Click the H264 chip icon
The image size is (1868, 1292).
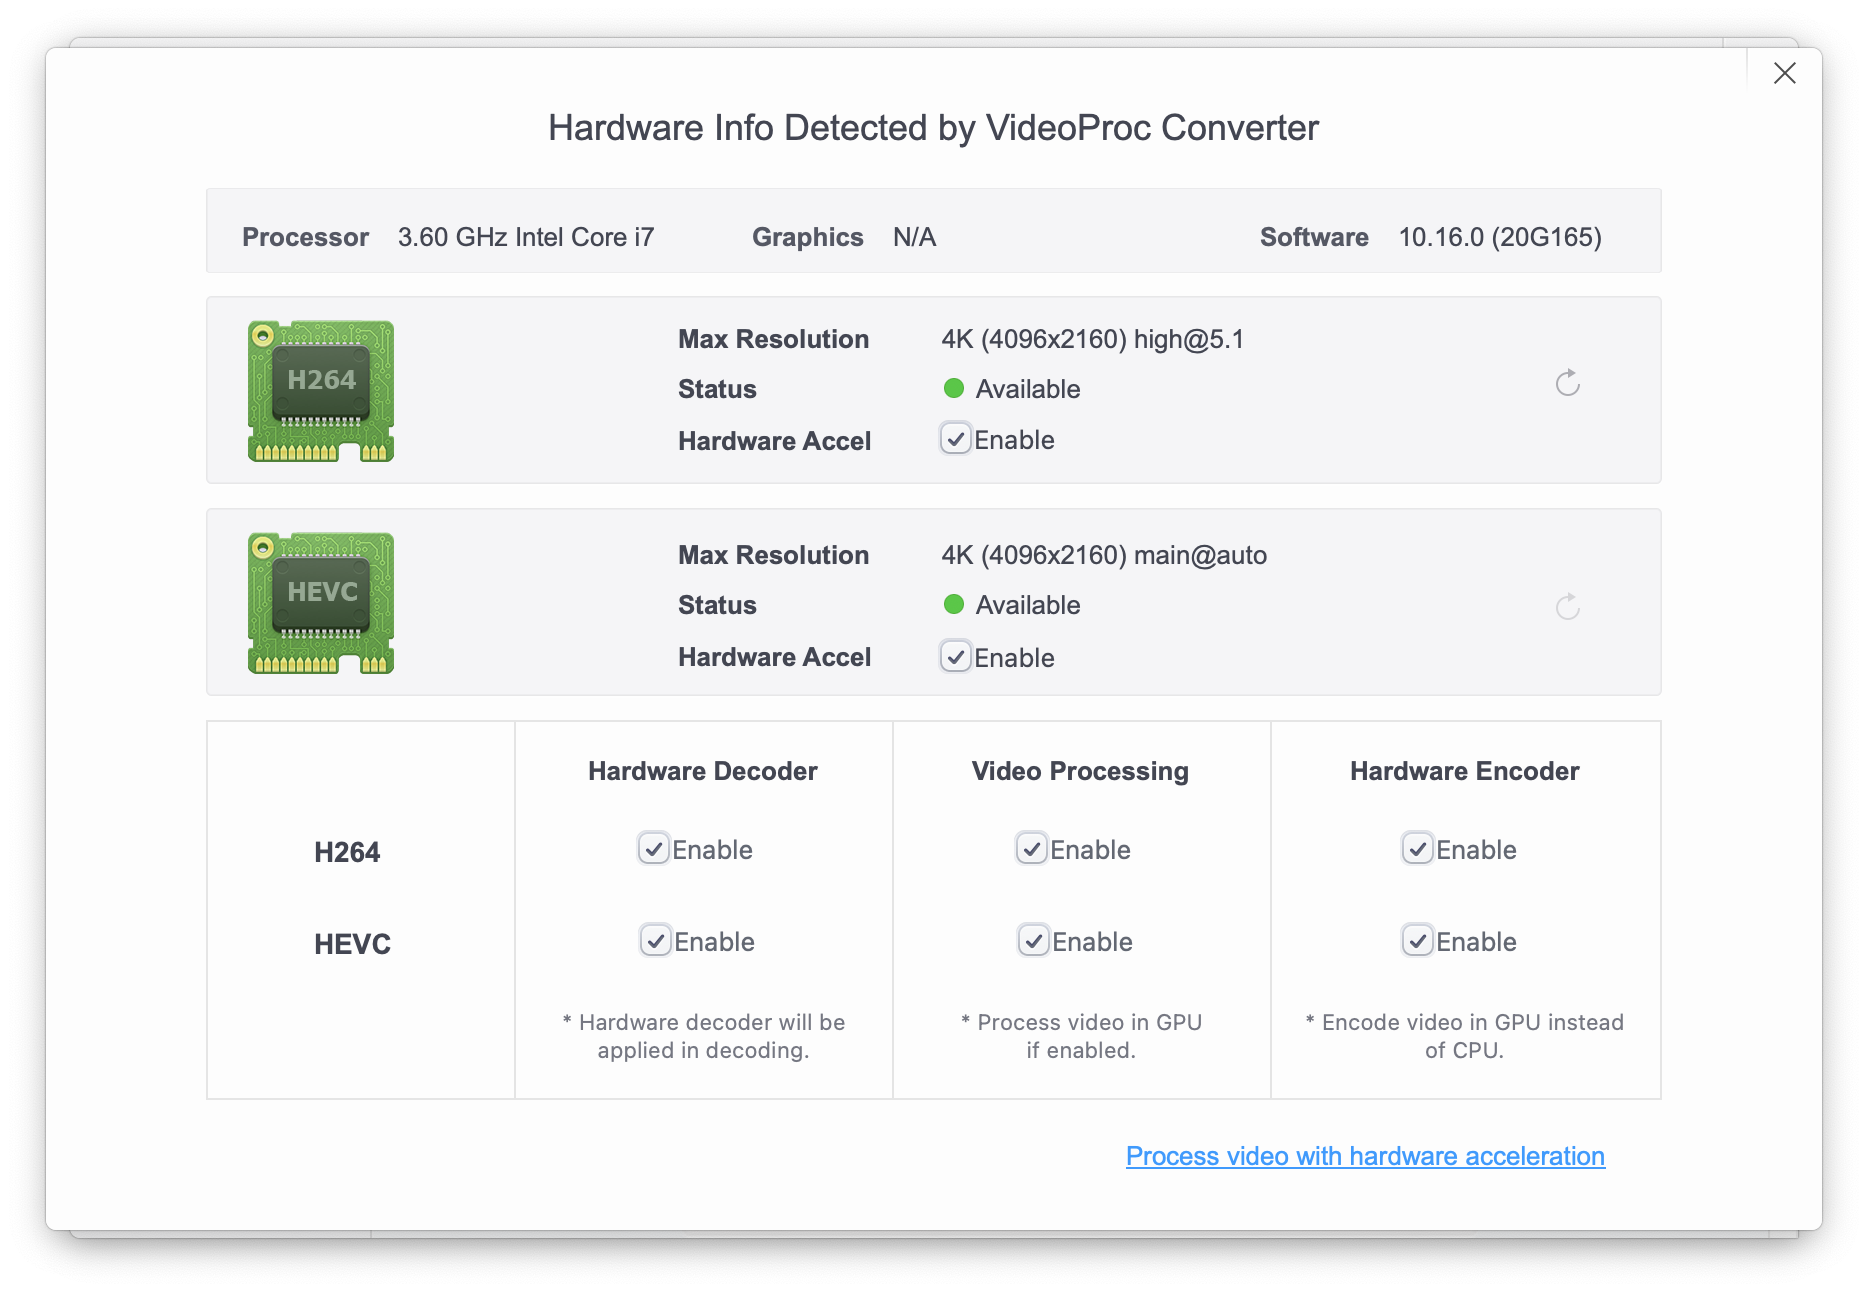[321, 391]
